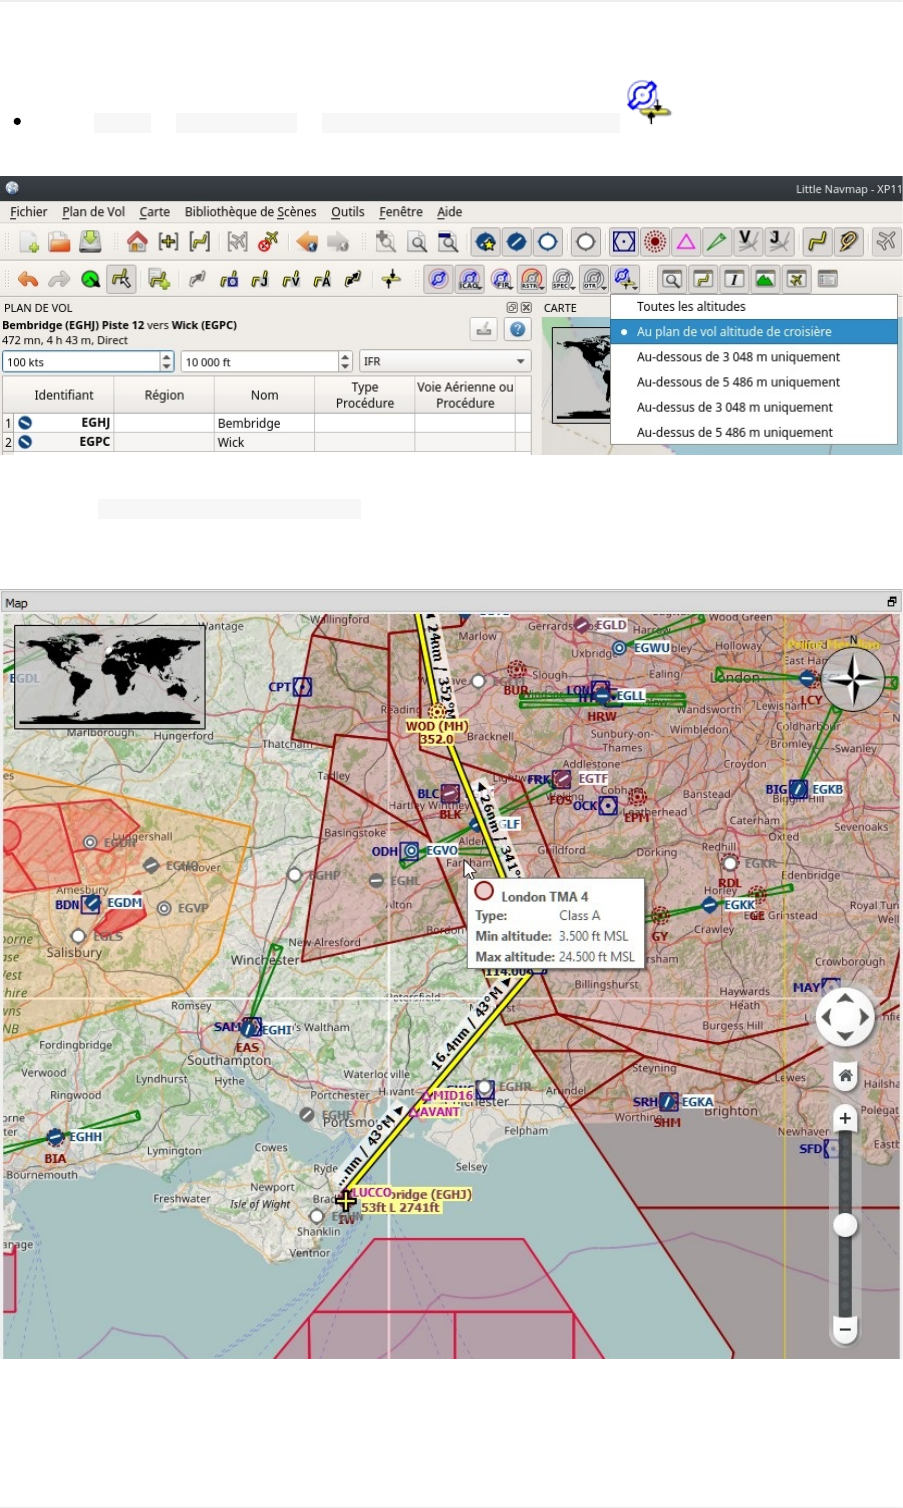Toggle soft surface airports display

[548, 242]
